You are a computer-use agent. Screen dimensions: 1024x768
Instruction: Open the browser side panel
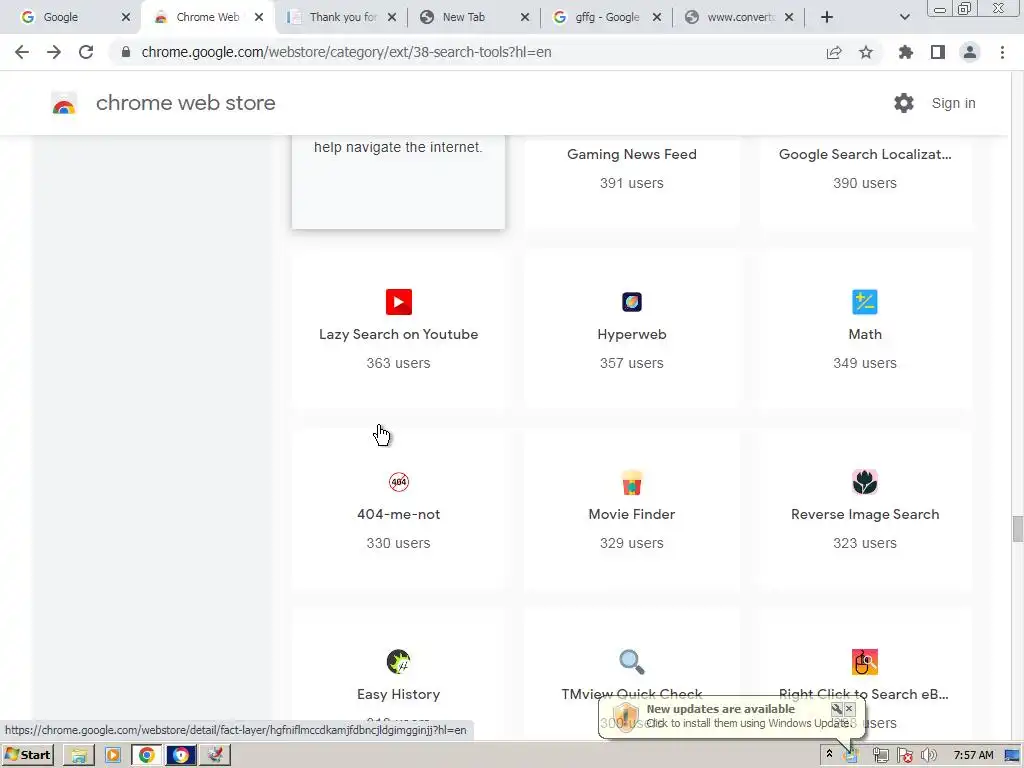click(938, 52)
